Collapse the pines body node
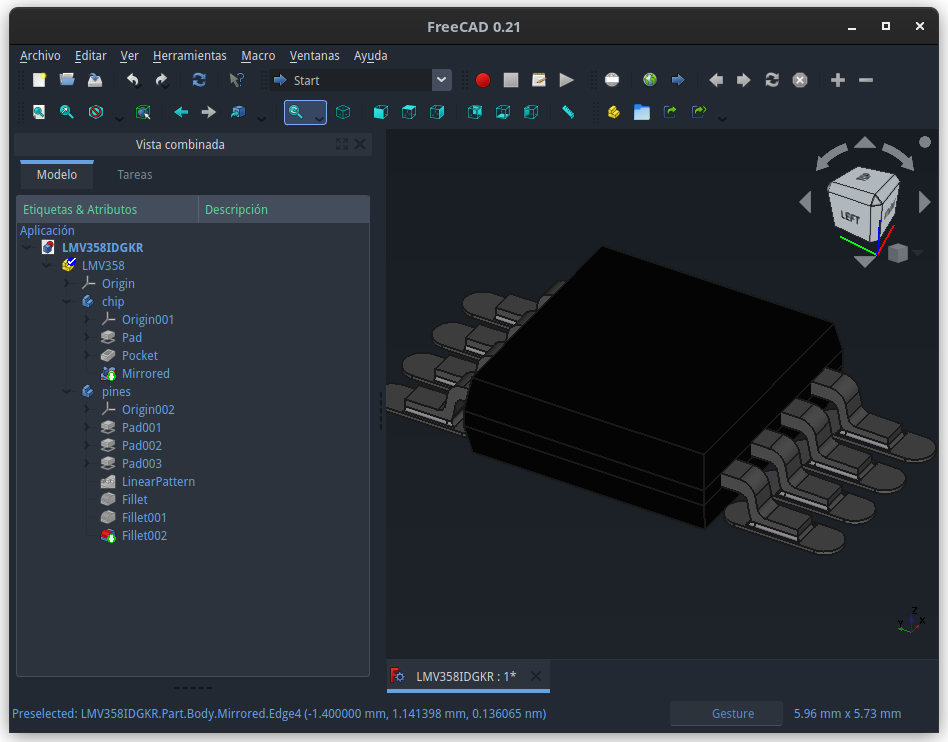948x742 pixels. tap(67, 391)
